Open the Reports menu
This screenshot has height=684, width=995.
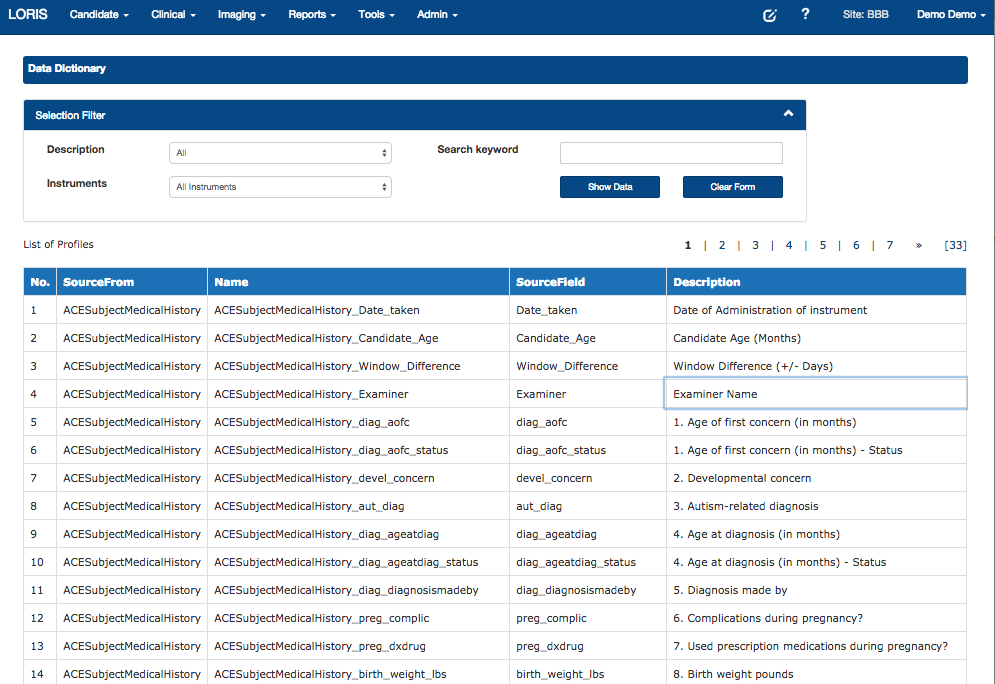click(x=311, y=15)
